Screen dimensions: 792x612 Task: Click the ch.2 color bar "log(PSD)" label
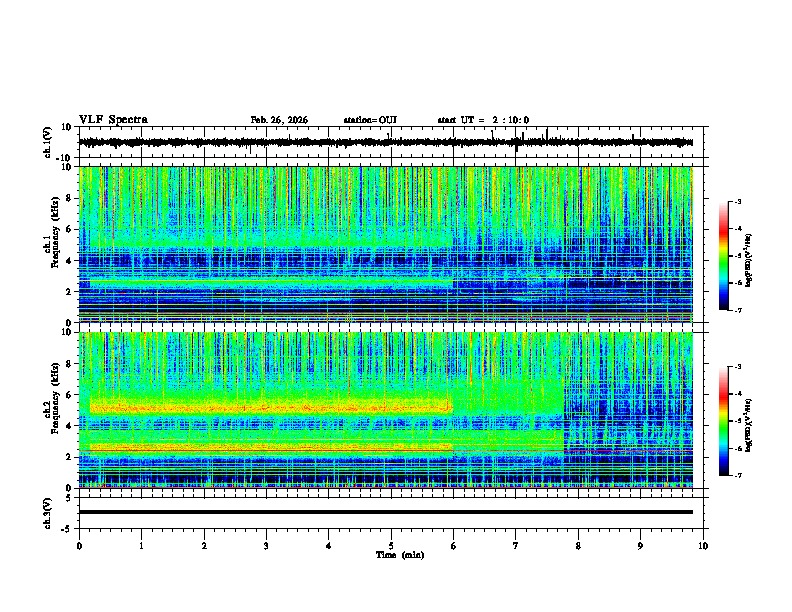pos(749,425)
